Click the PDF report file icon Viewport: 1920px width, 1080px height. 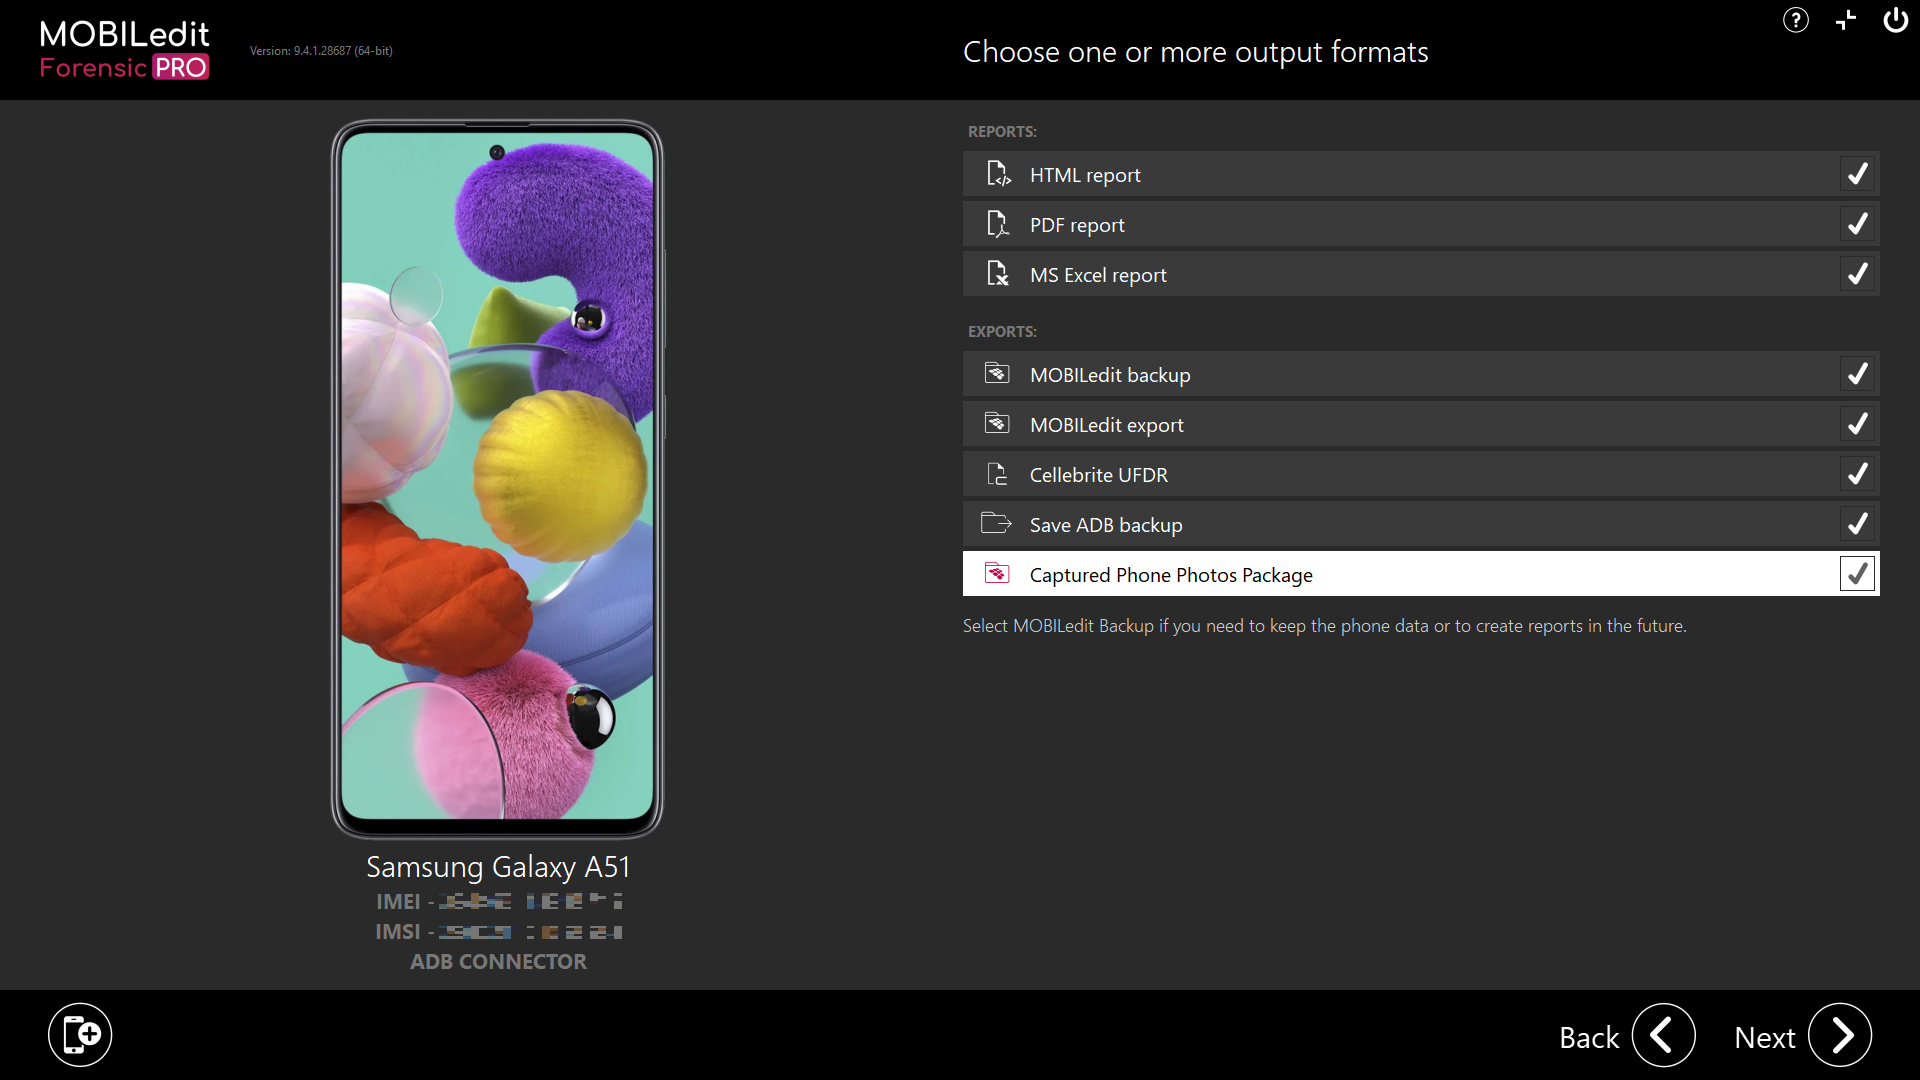click(x=997, y=224)
